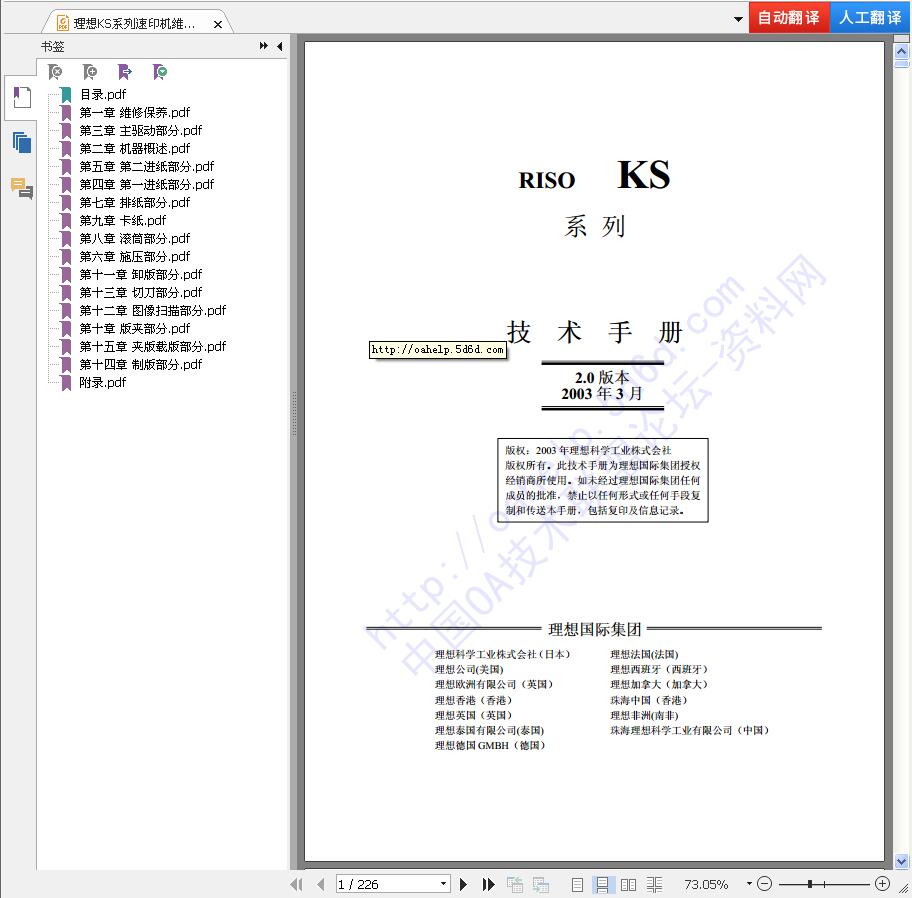
Task: Open bookmark 第四章 第一进纸部分.pdf
Action: [147, 184]
